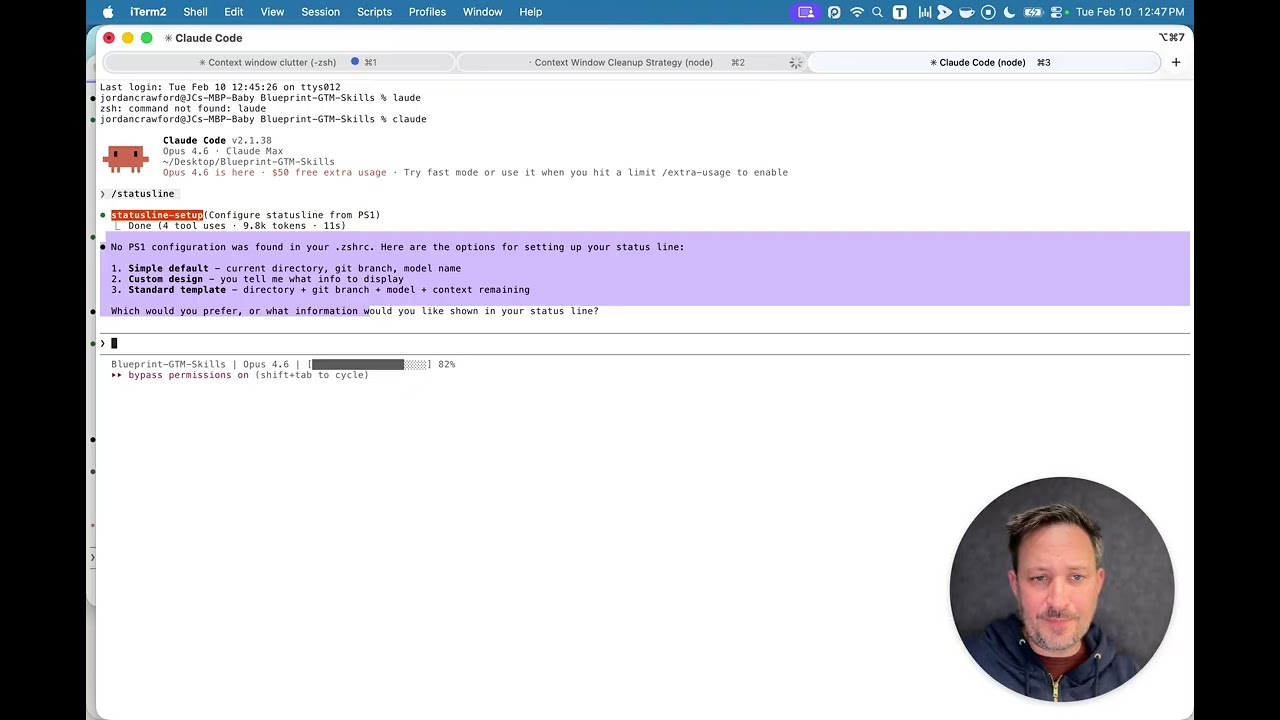Open the Apple menu
1280x720 pixels.
[x=108, y=12]
